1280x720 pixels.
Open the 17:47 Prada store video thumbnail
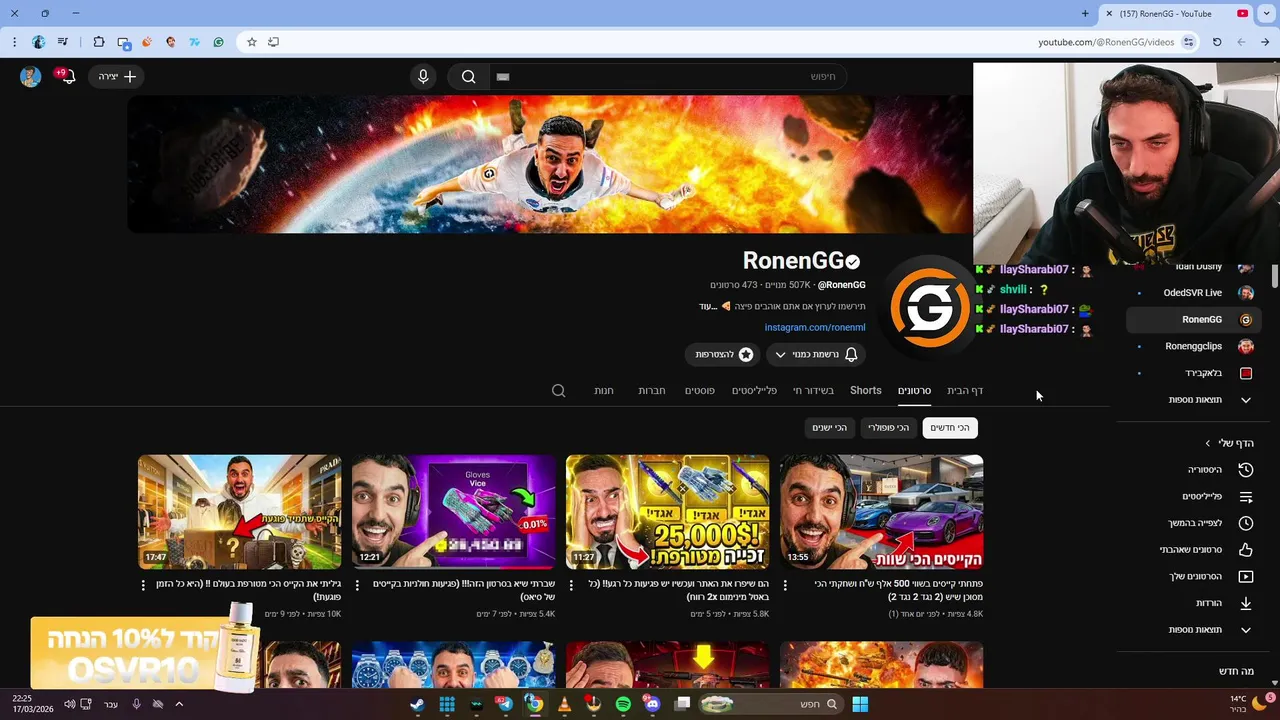click(239, 512)
